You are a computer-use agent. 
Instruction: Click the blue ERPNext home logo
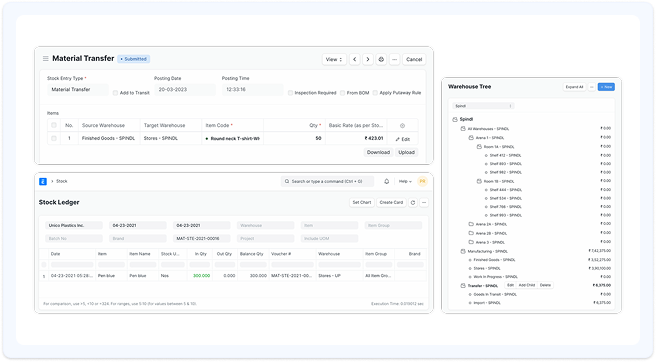[43, 181]
